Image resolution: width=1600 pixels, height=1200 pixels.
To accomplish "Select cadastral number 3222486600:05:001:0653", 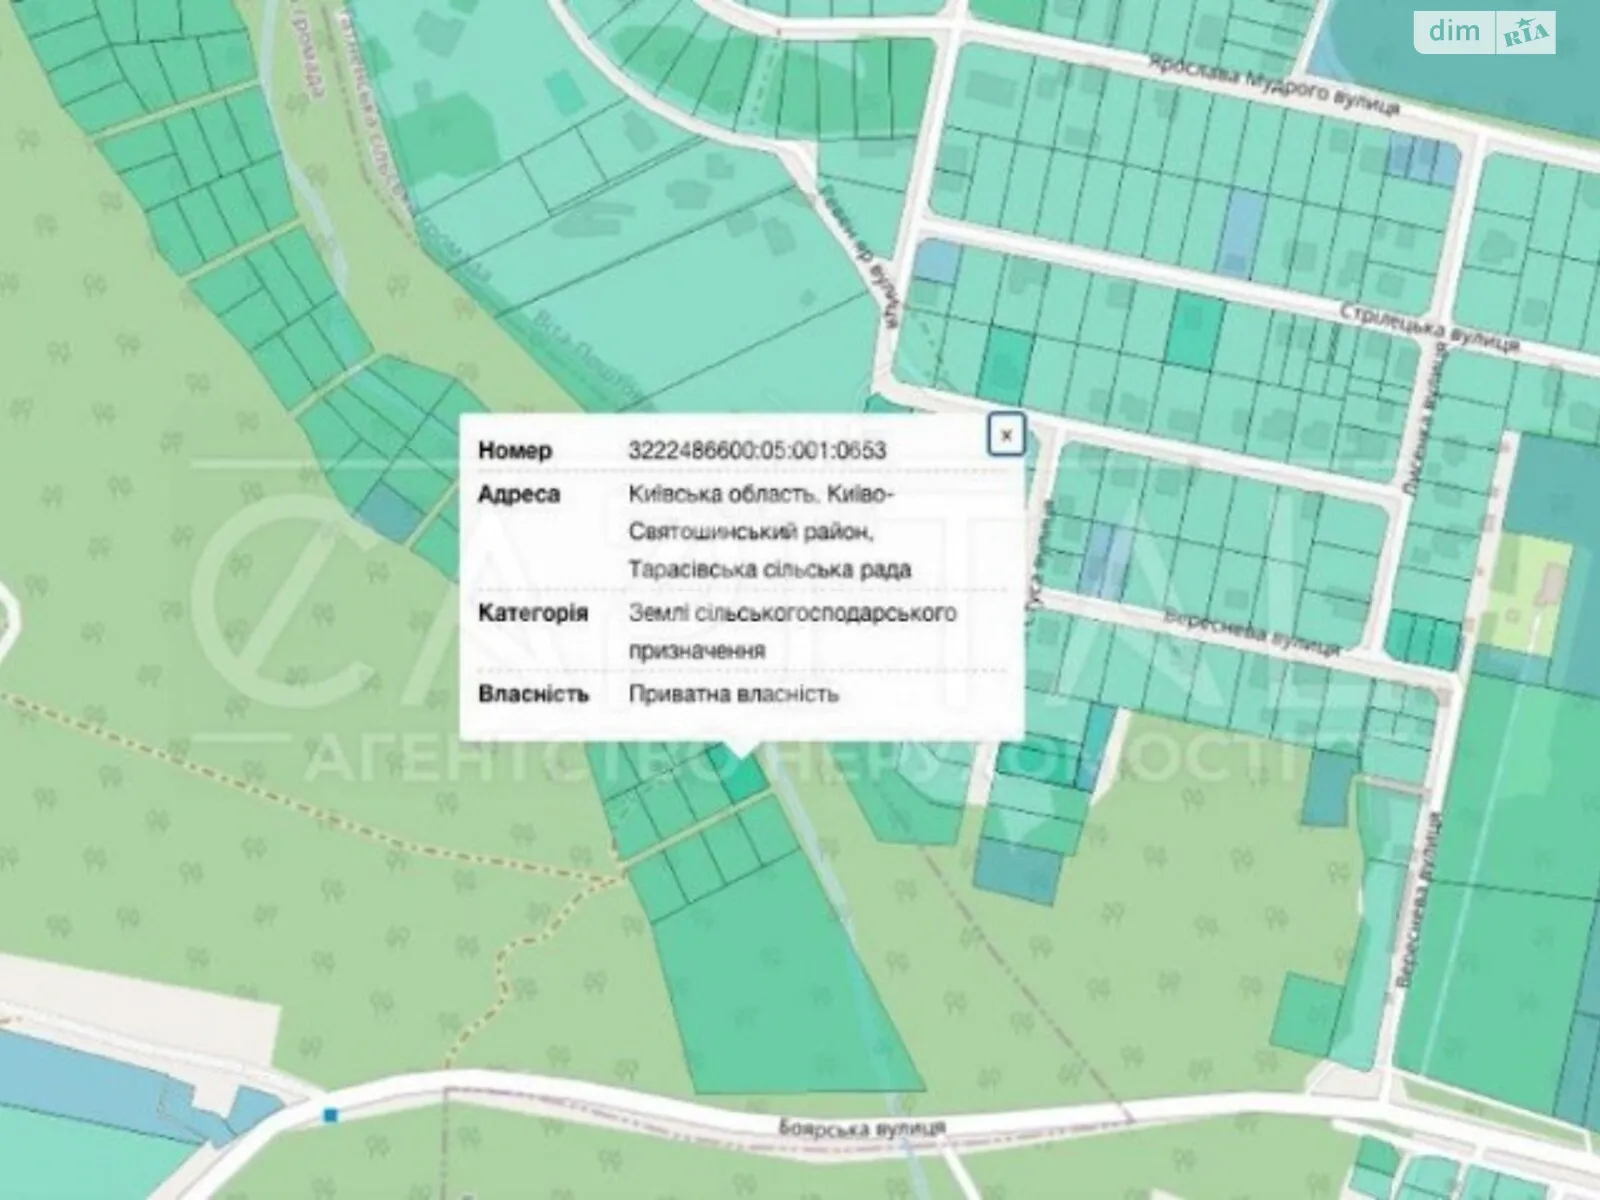I will 757,450.
